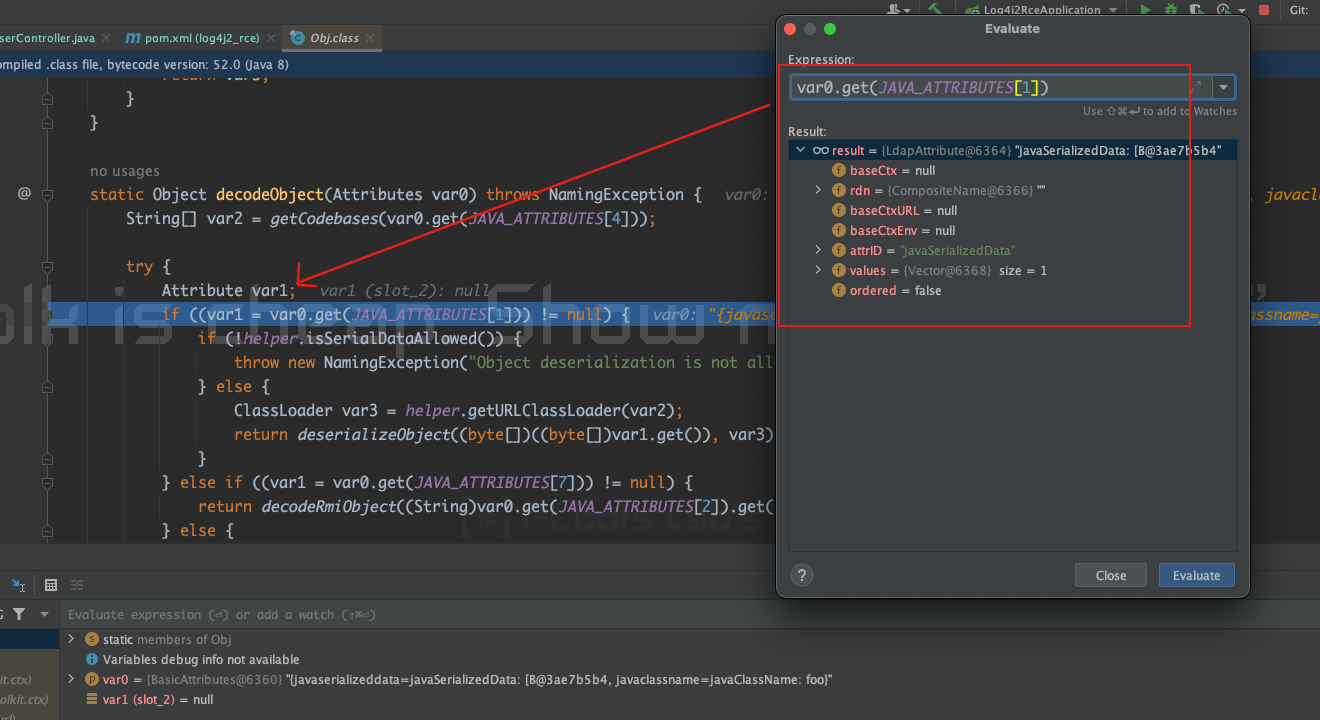Switch to the serController.java tab
Image resolution: width=1320 pixels, height=720 pixels.
[x=50, y=38]
